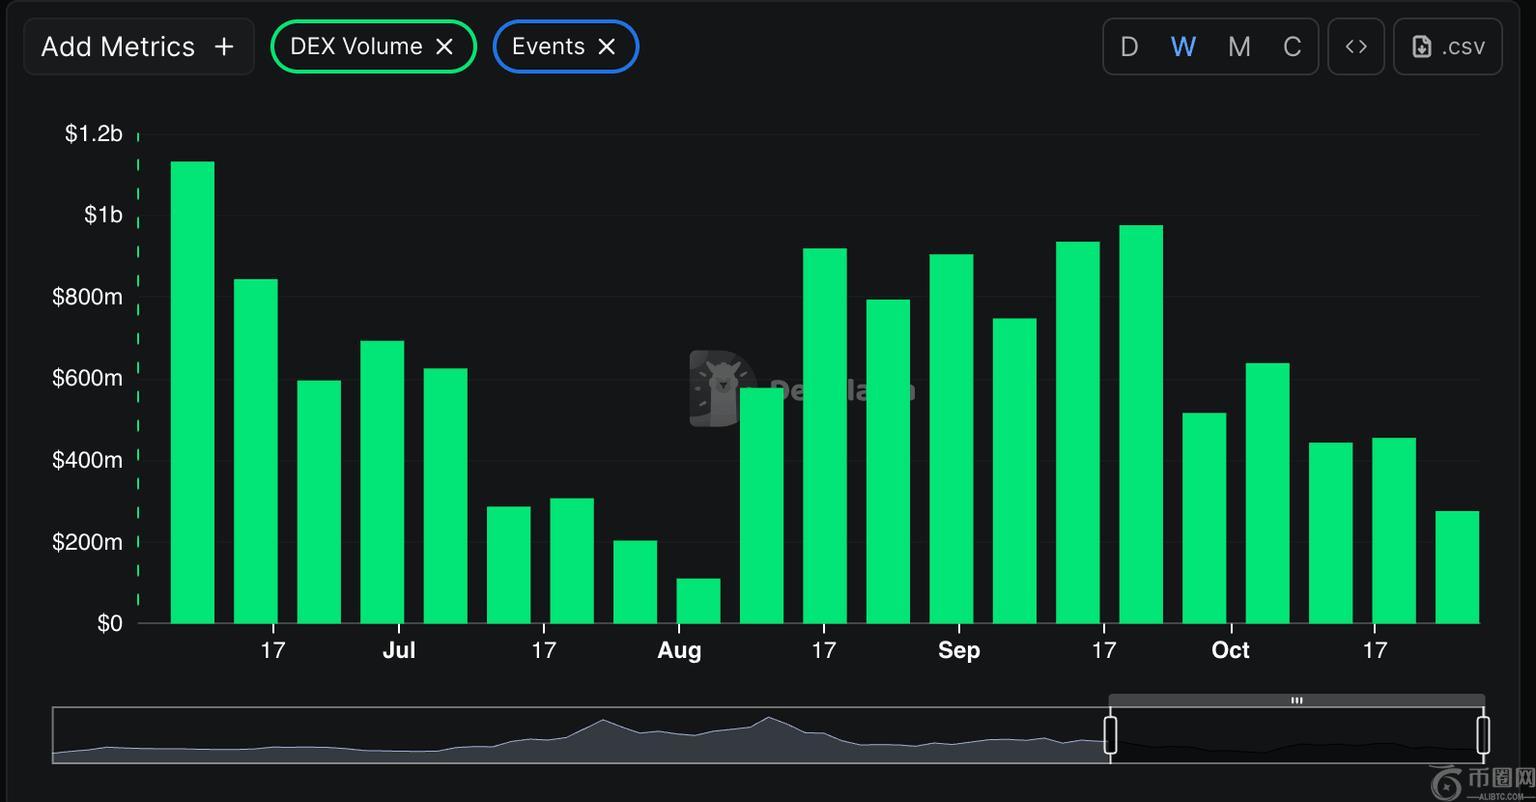Click the plus icon in Add Metrics
Screen dimensions: 1536x802
click(x=224, y=47)
